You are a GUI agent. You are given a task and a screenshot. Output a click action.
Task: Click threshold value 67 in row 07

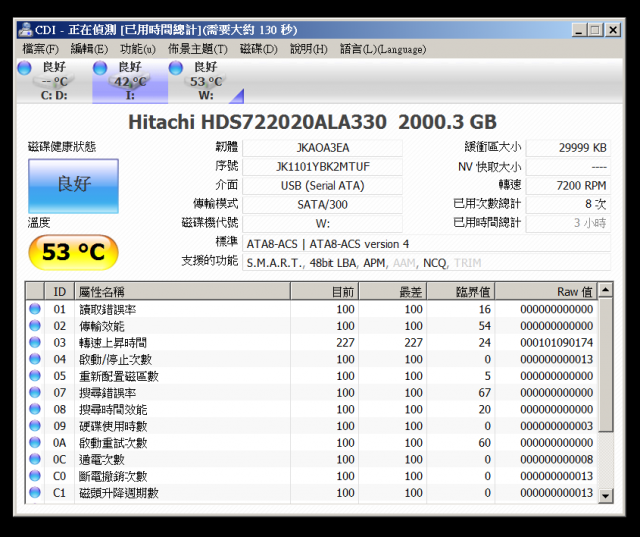point(484,393)
